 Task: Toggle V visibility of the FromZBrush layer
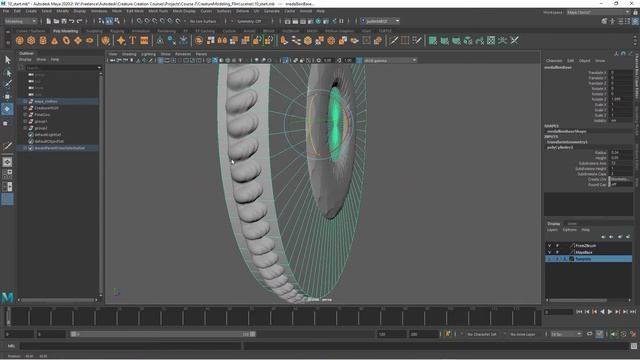click(x=549, y=246)
